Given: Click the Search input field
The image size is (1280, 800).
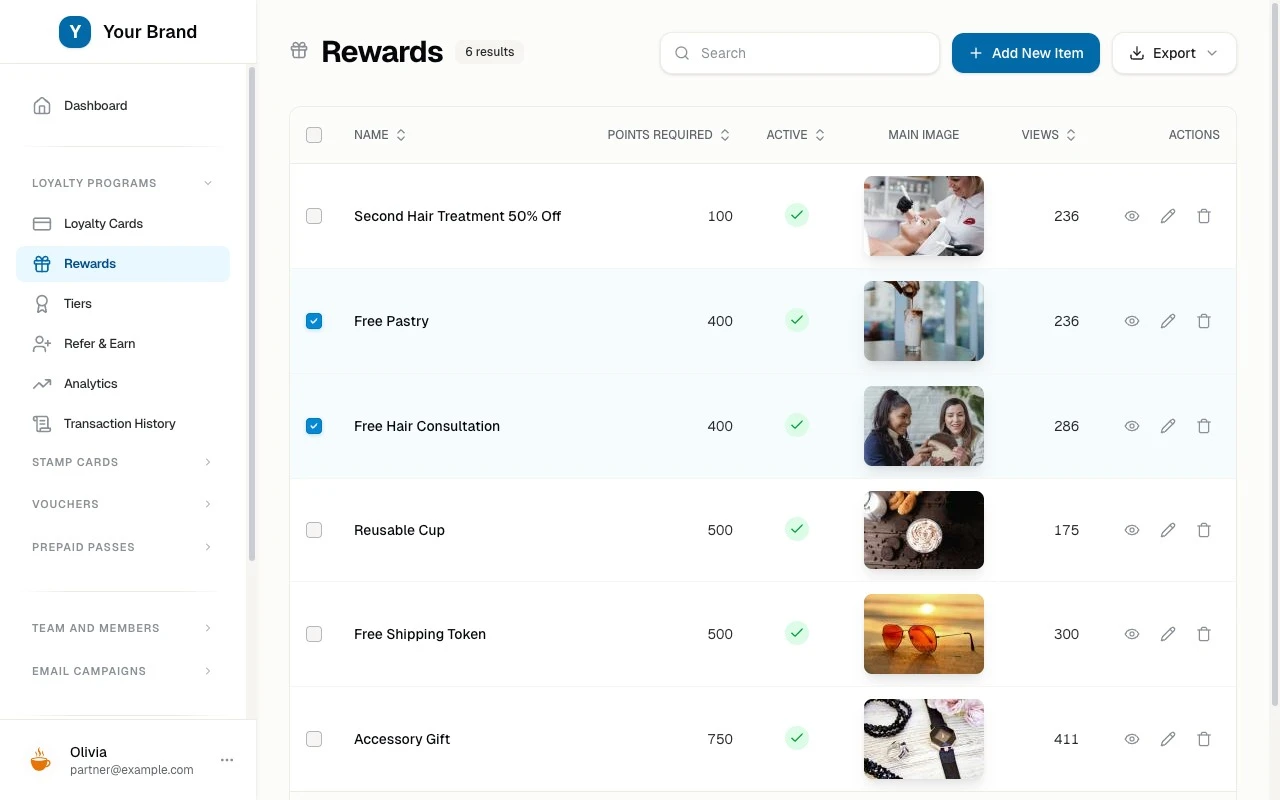Looking at the screenshot, I should 800,53.
